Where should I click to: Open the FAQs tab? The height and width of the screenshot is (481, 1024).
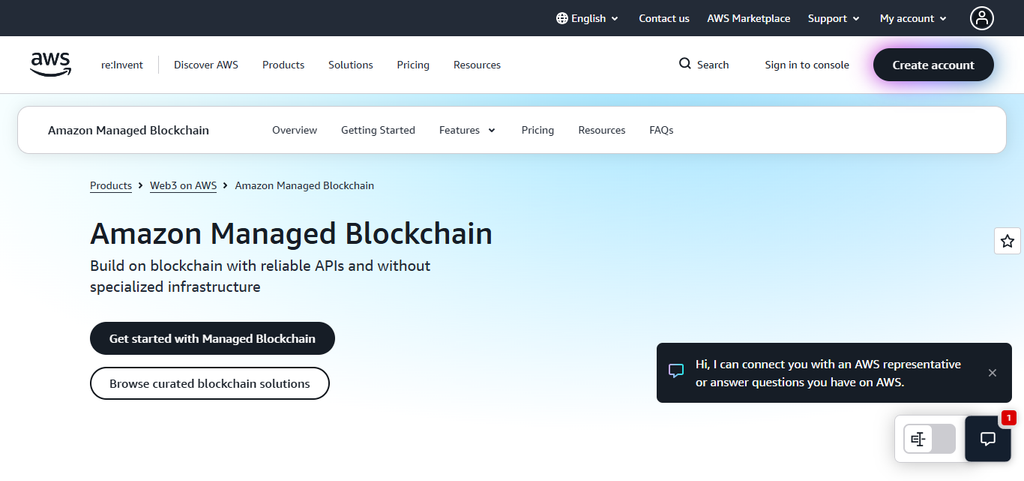[x=661, y=130]
